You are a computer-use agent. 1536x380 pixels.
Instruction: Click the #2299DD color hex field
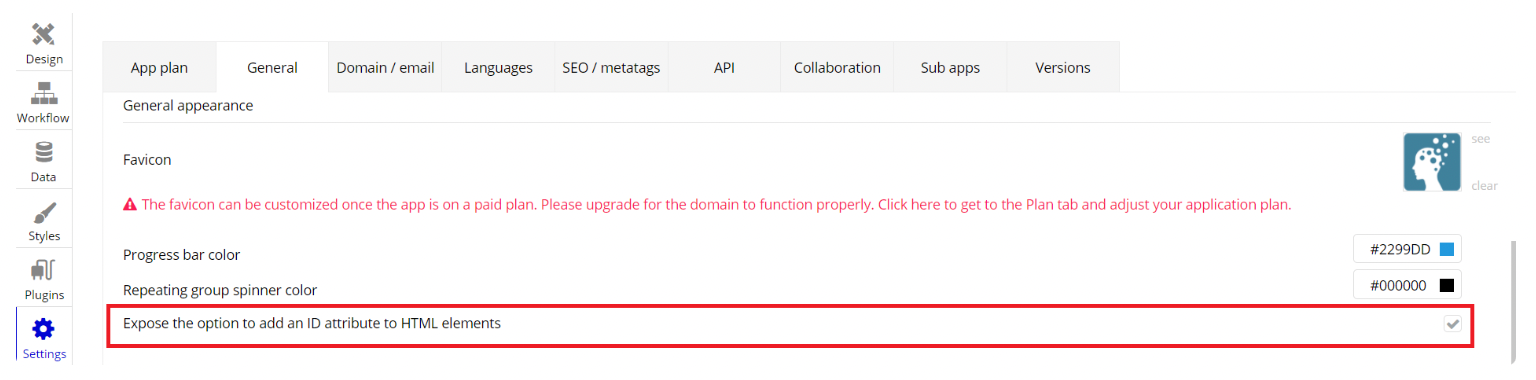click(x=1407, y=250)
